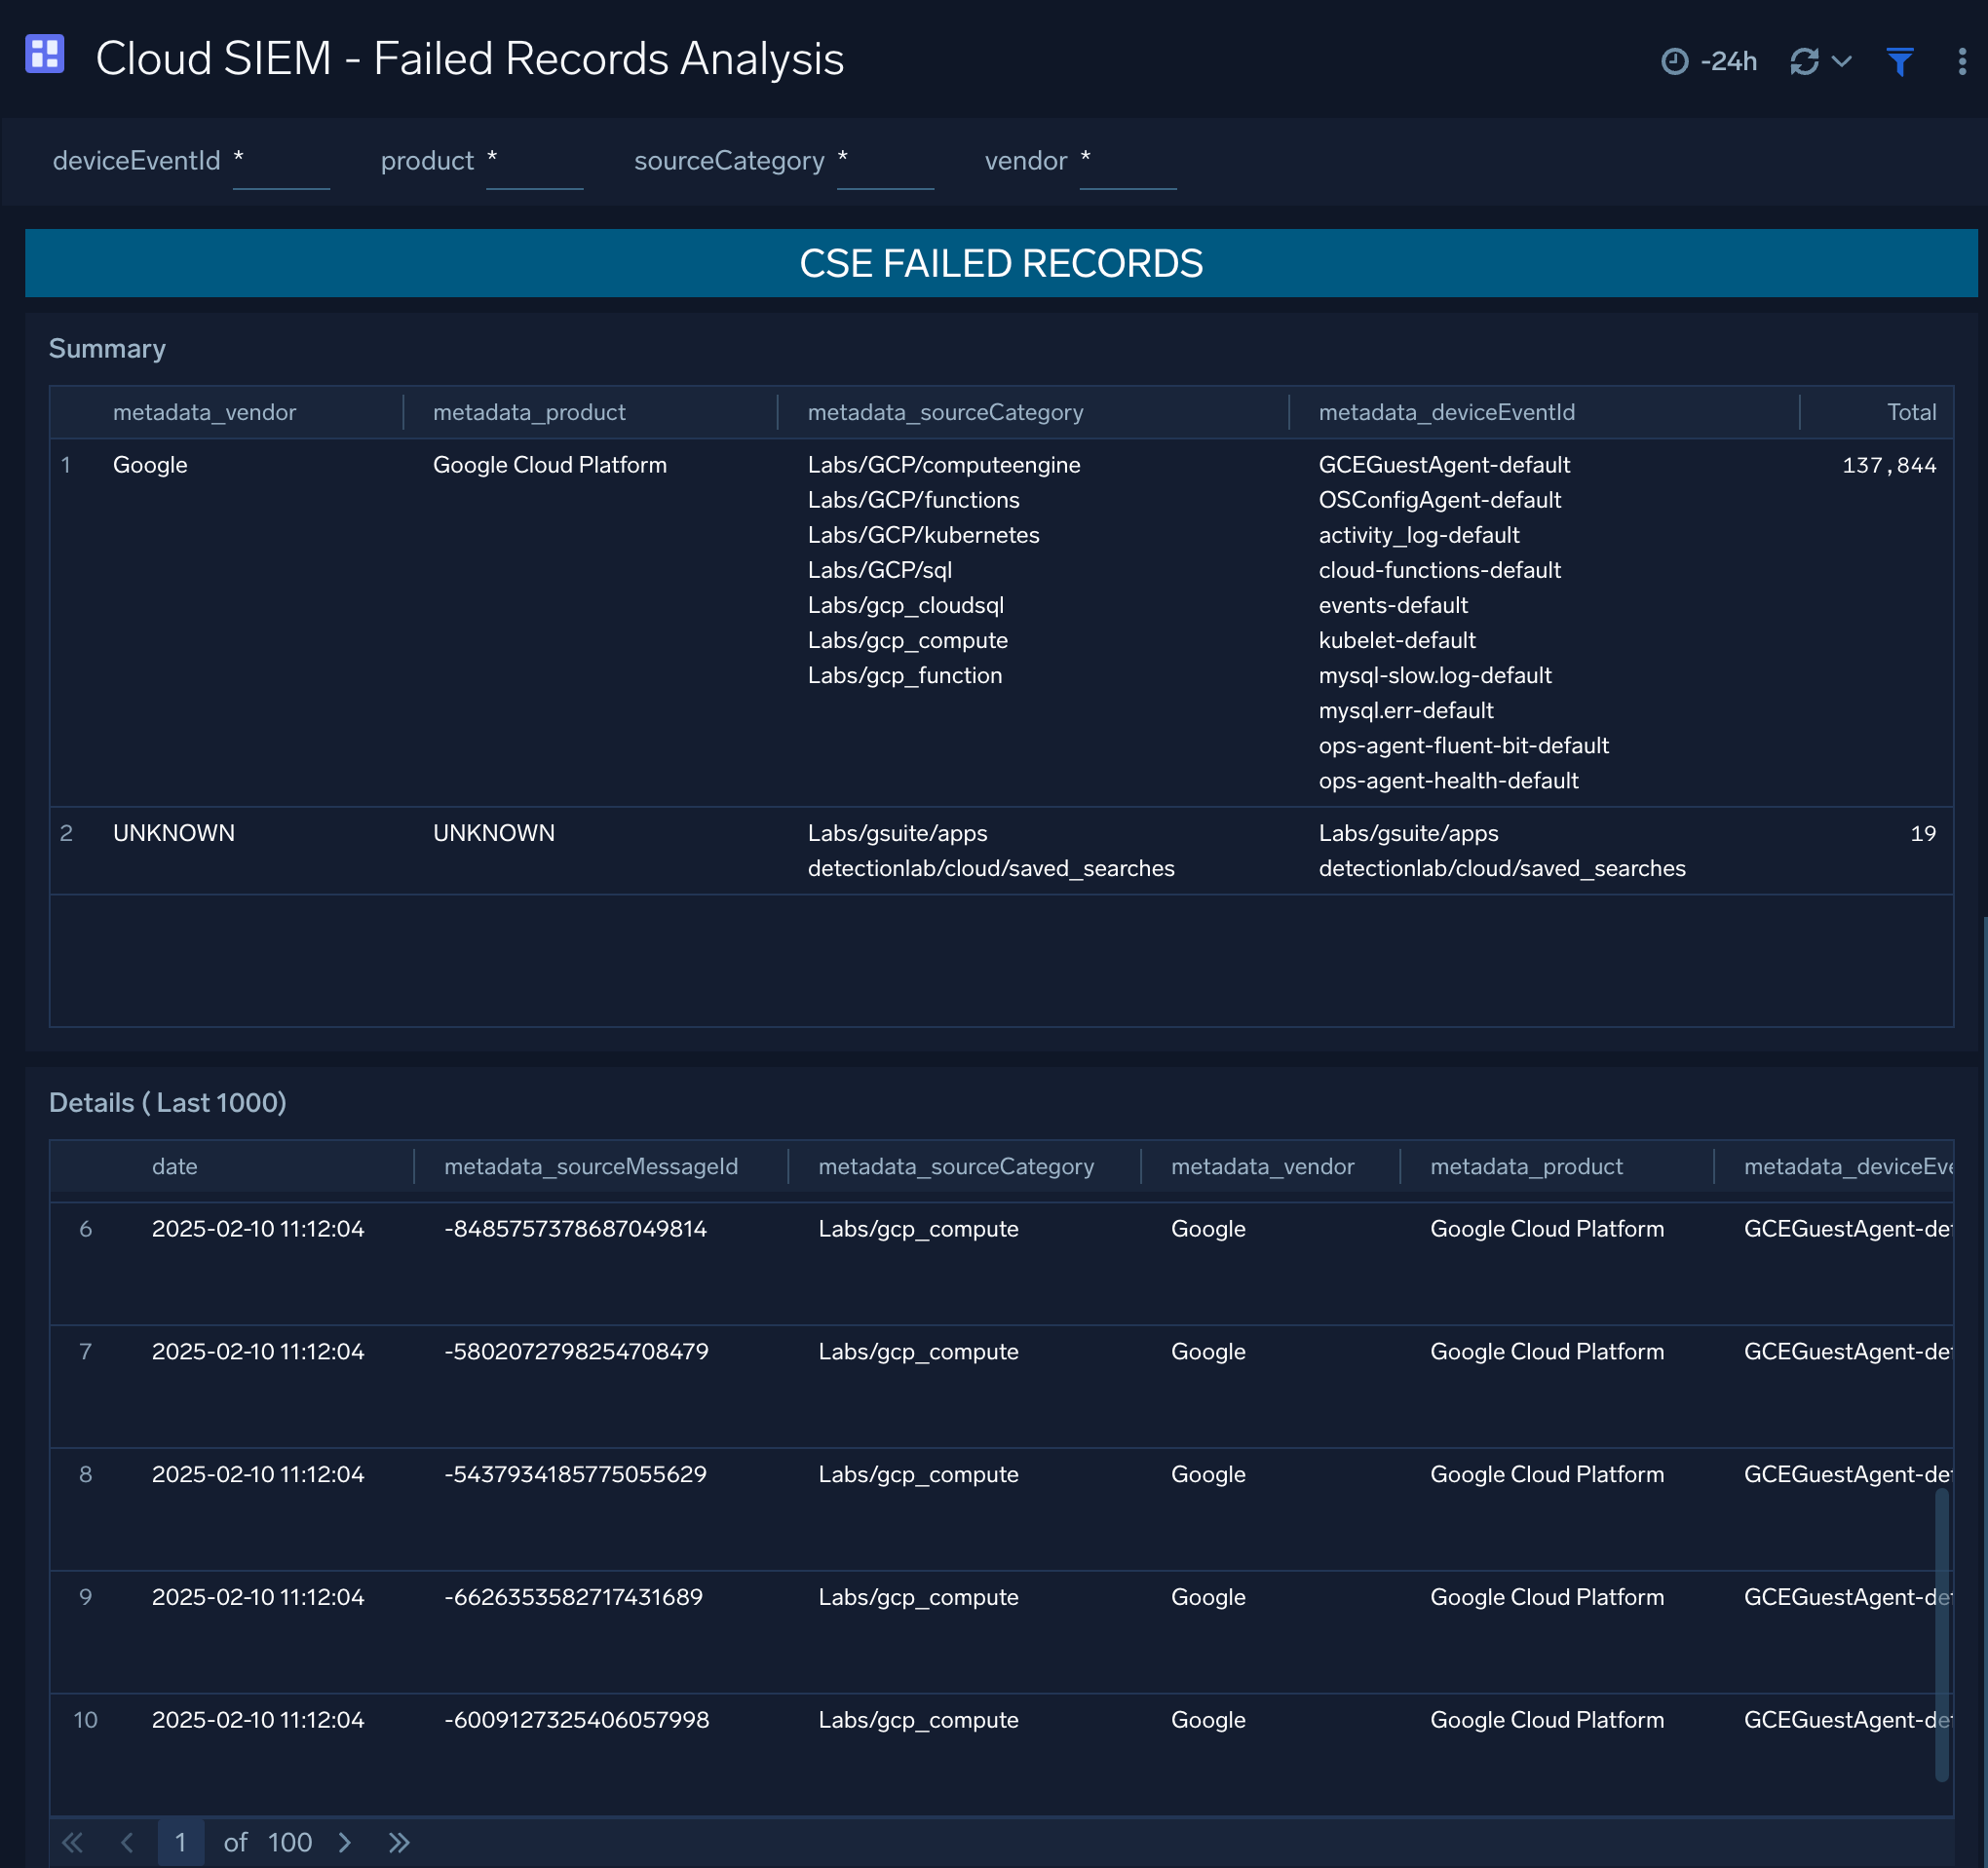Open the dashboard filter funnel icon
Screen dimensions: 1988x1868
1899,62
